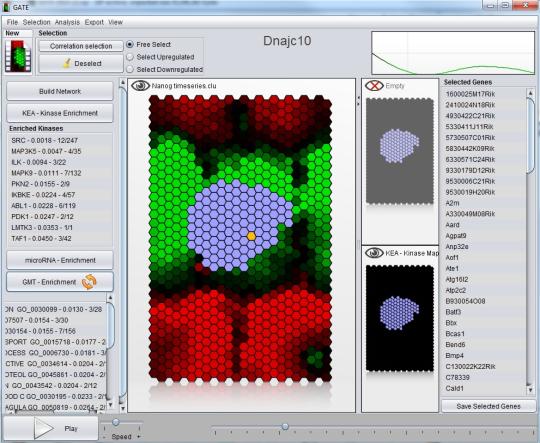Click the Build Network button

point(60,91)
